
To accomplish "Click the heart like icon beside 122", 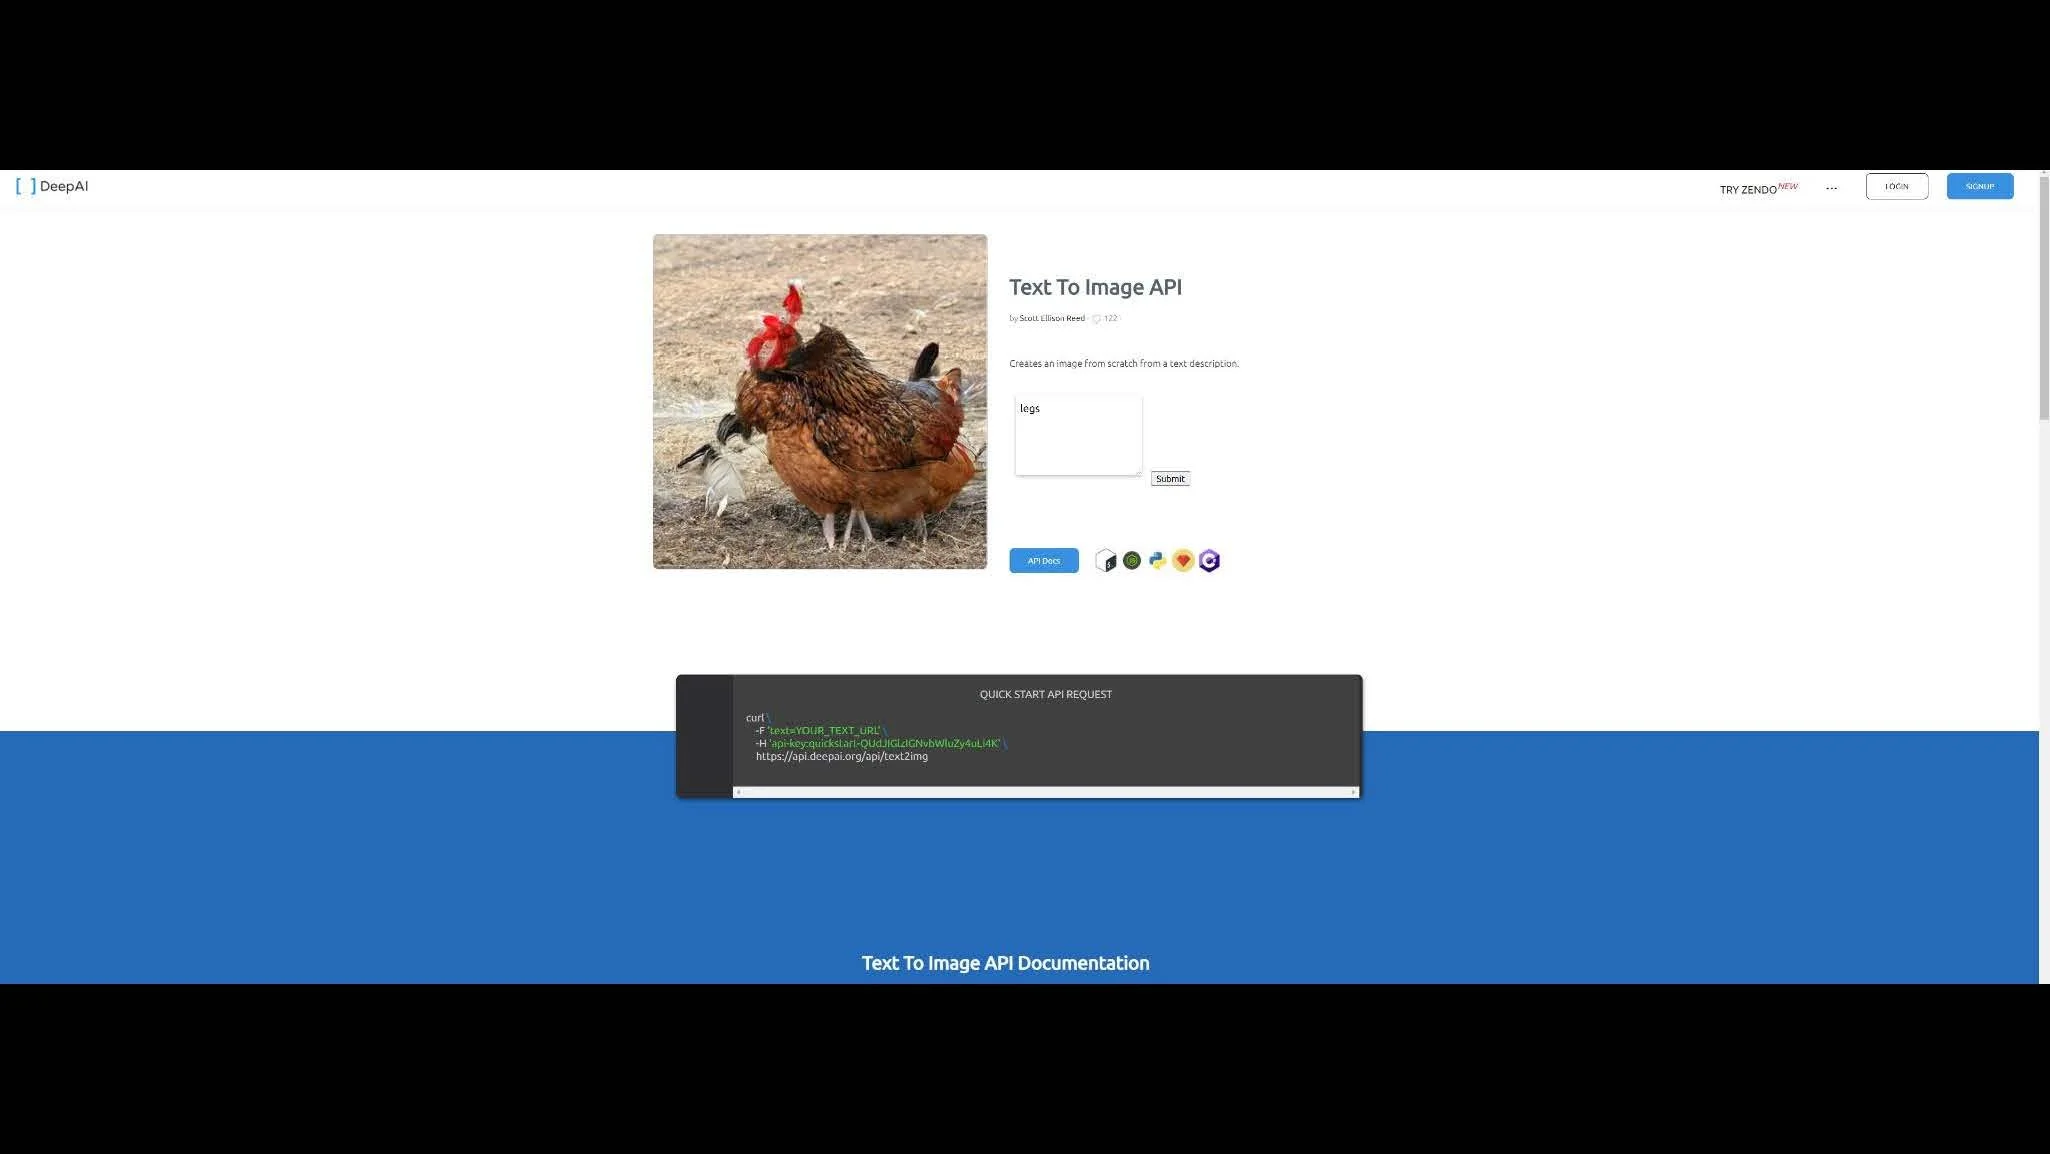I will [1096, 319].
